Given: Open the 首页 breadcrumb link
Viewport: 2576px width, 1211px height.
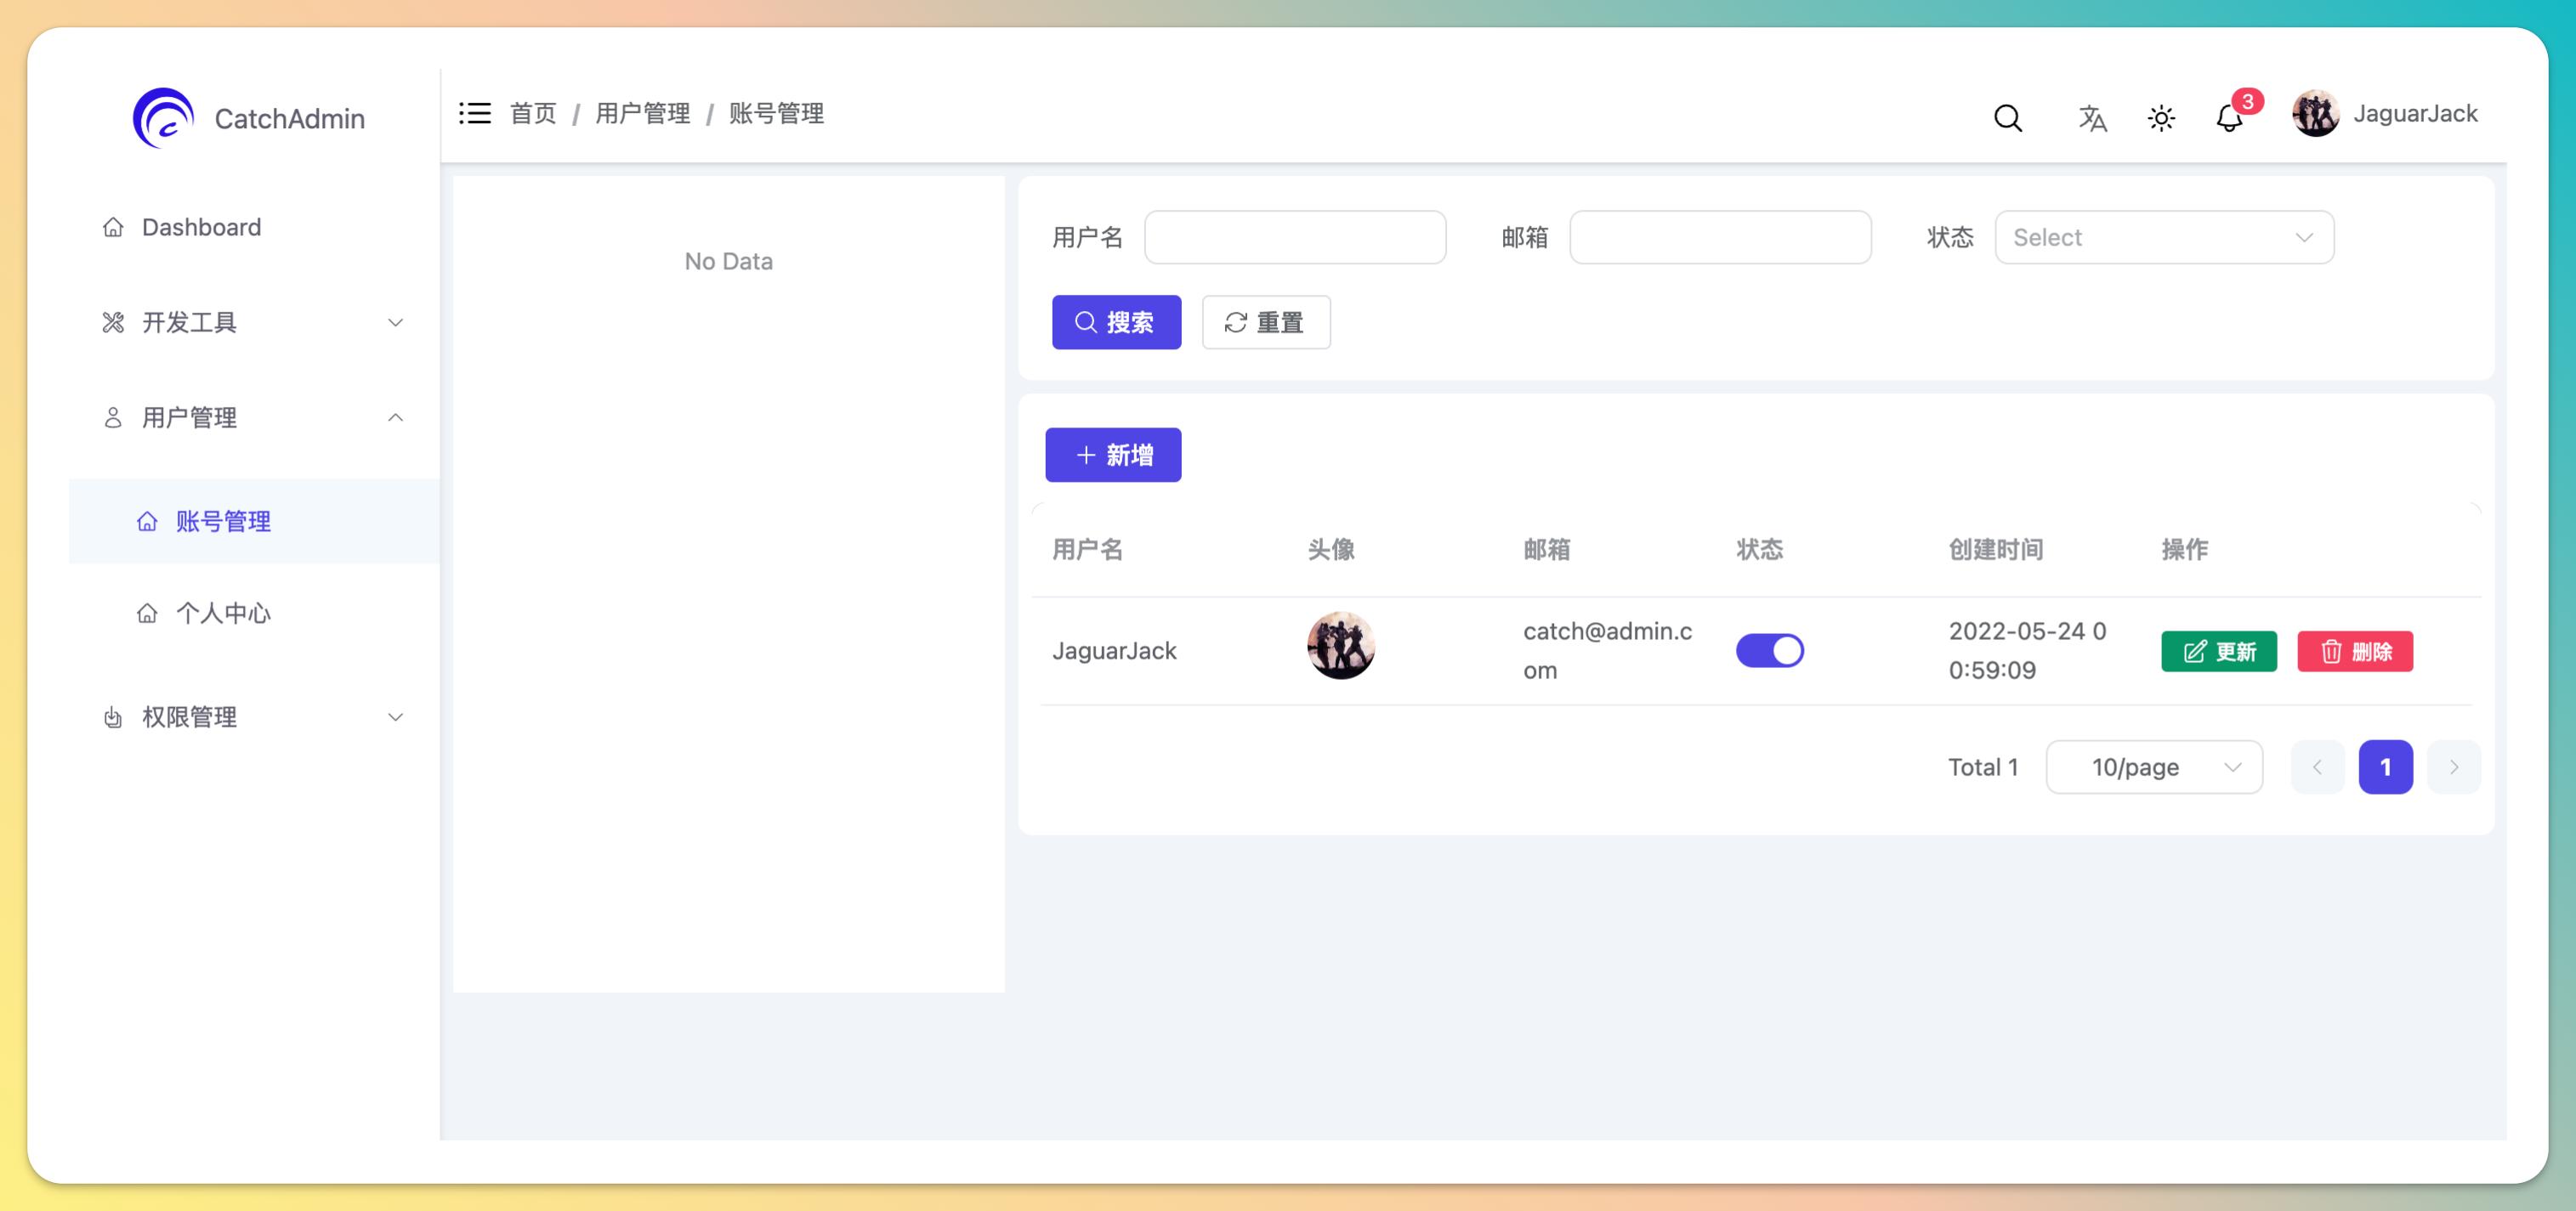Looking at the screenshot, I should pos(533,113).
